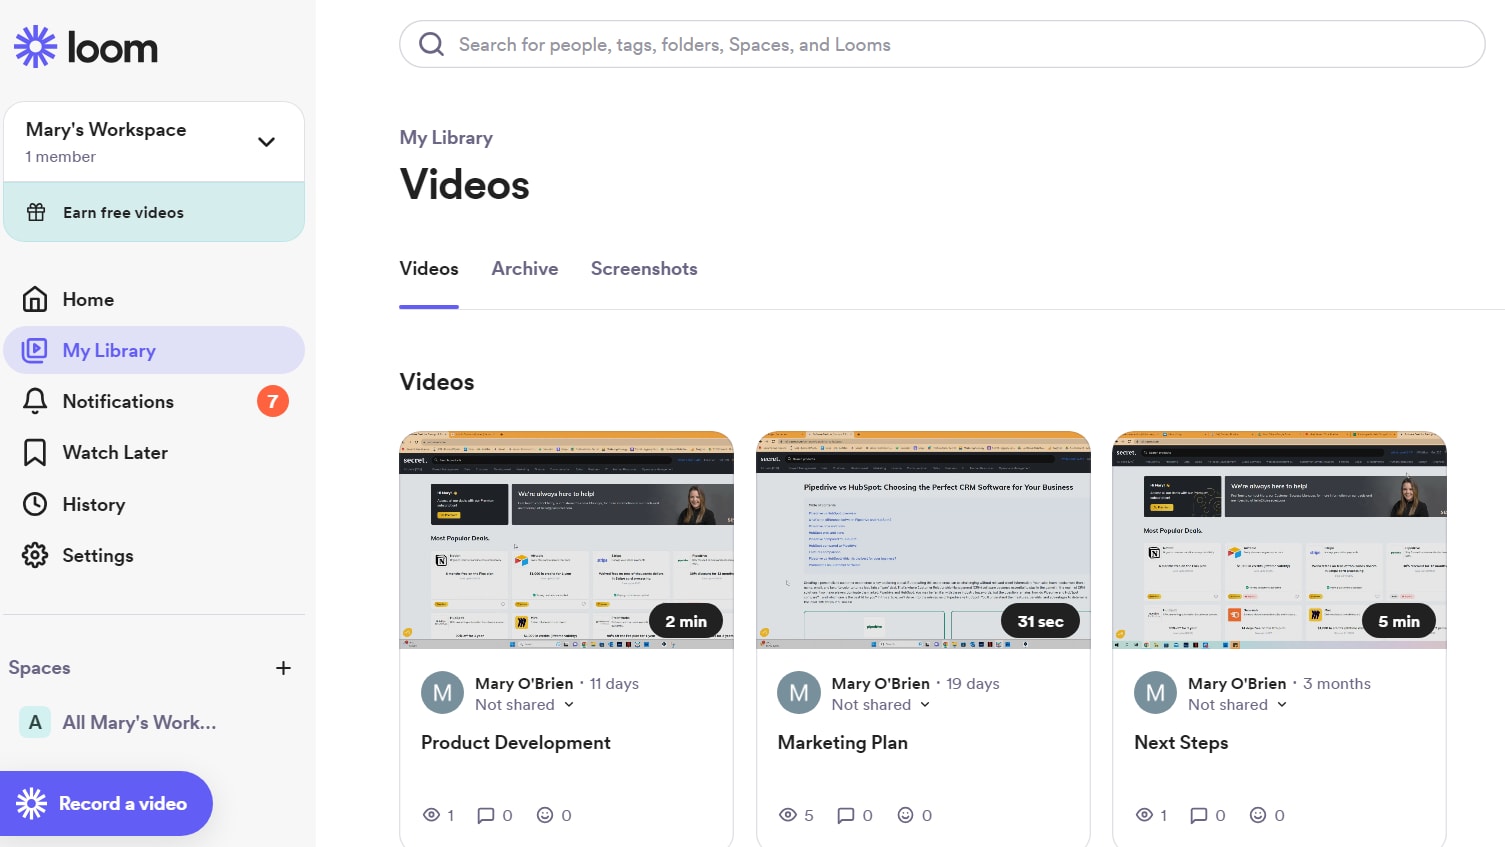Viewport: 1505px width, 847px height.
Task: Open History
Action: [154, 504]
